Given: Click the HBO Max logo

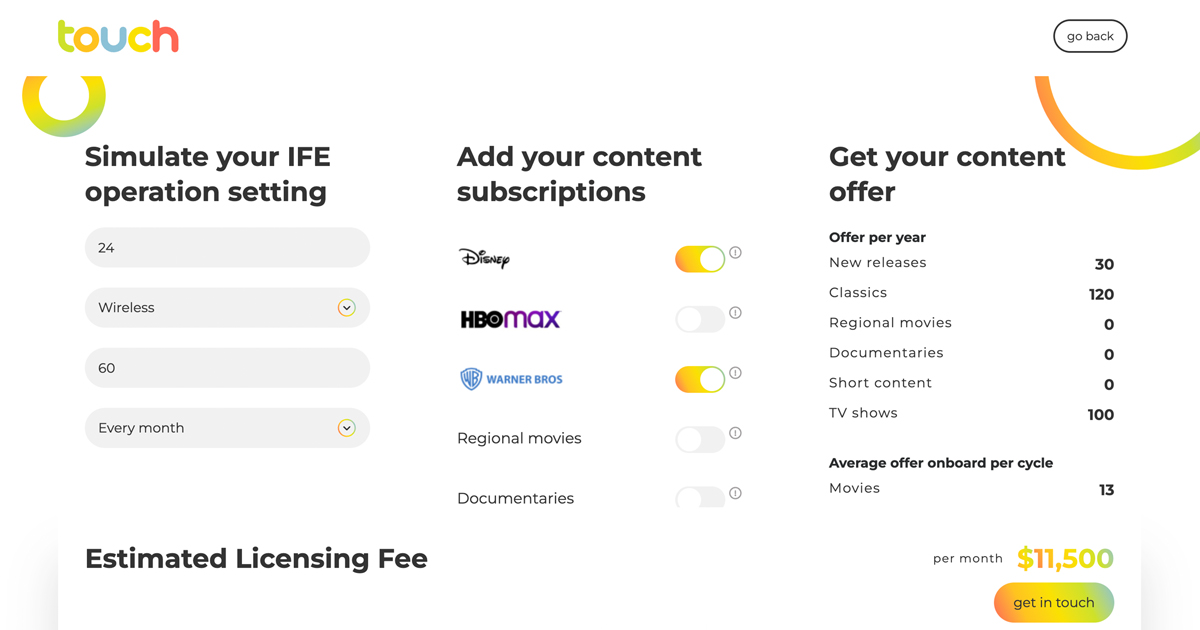Looking at the screenshot, I should (510, 318).
